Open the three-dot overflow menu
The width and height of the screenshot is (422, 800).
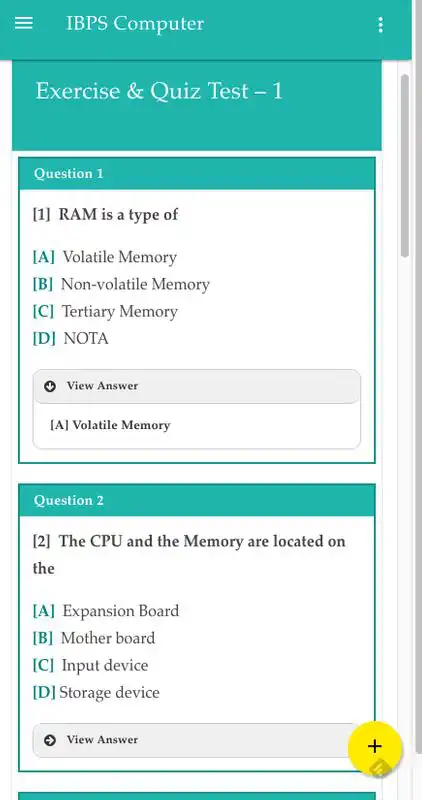[x=380, y=24]
